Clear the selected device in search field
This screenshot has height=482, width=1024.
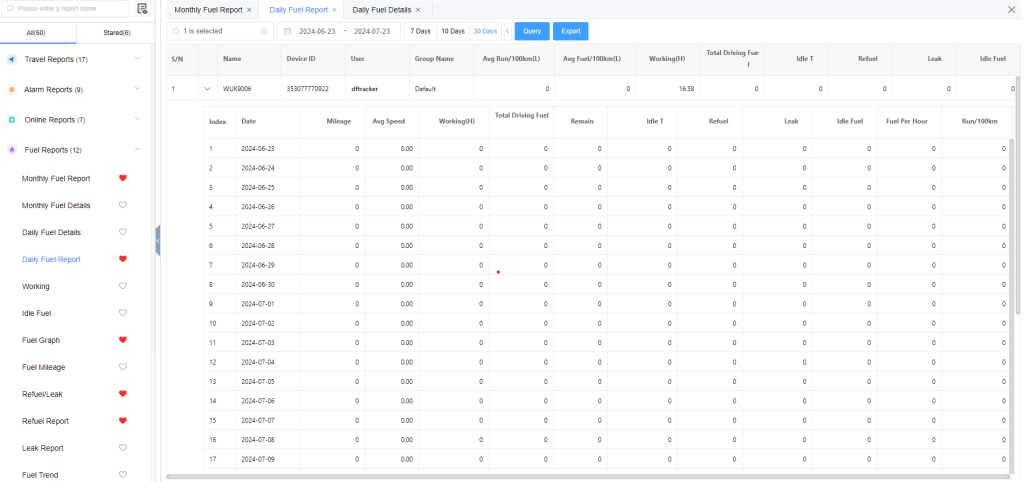[264, 31]
